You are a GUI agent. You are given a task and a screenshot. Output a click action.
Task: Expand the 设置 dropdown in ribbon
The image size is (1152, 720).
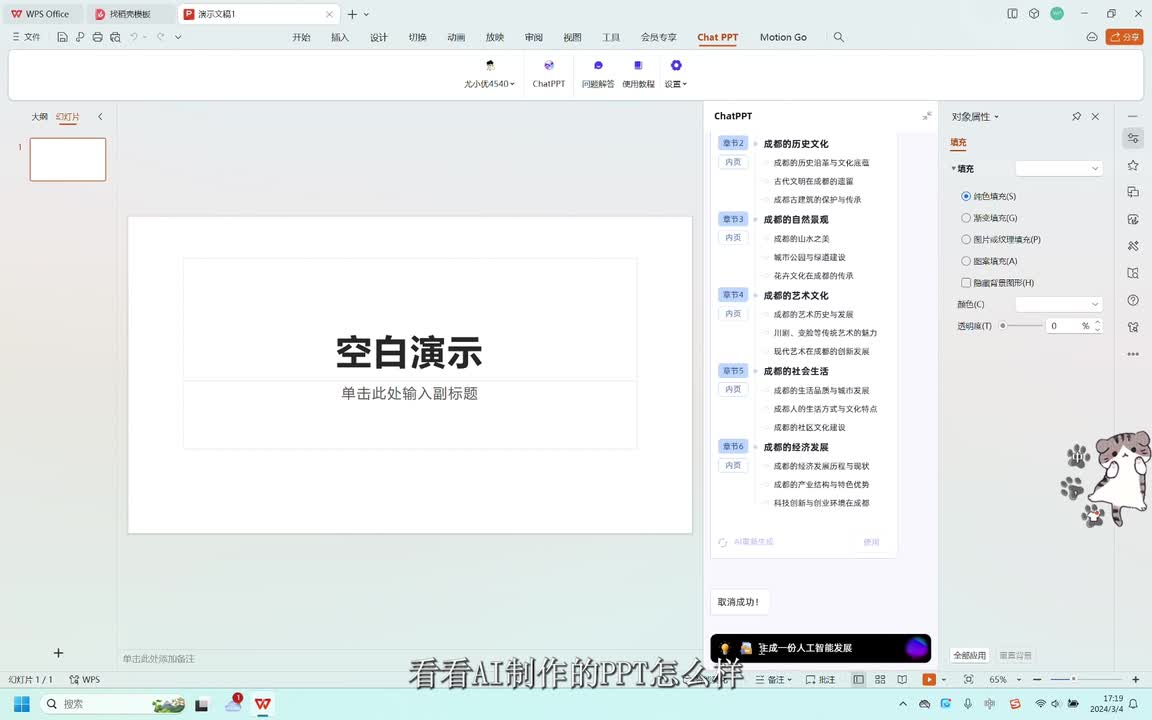pos(676,84)
